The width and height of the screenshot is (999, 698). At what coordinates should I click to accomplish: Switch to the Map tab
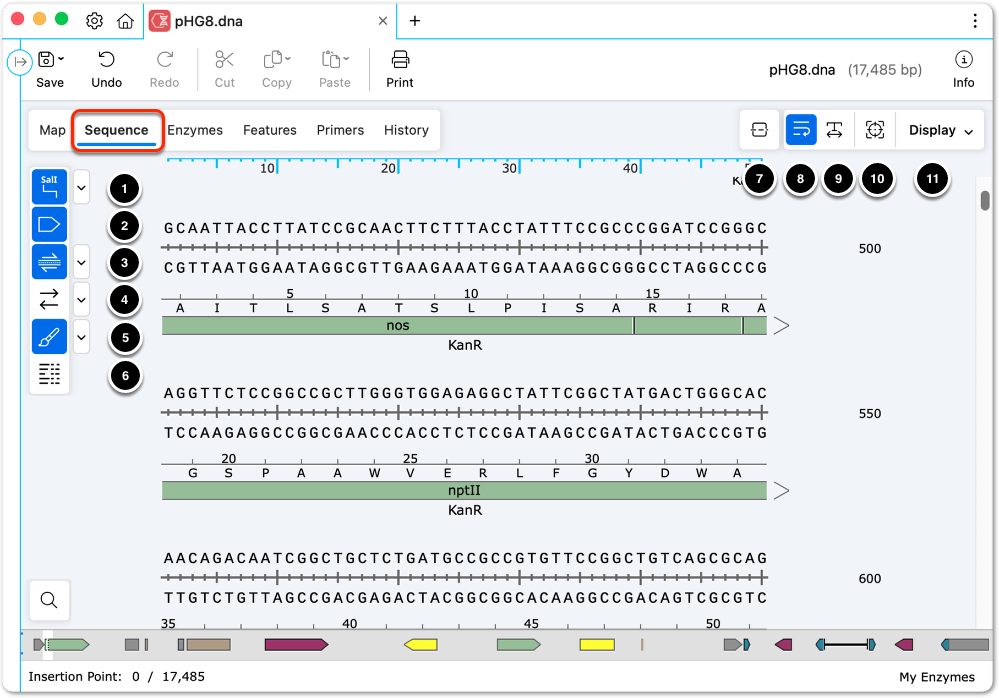pos(52,130)
